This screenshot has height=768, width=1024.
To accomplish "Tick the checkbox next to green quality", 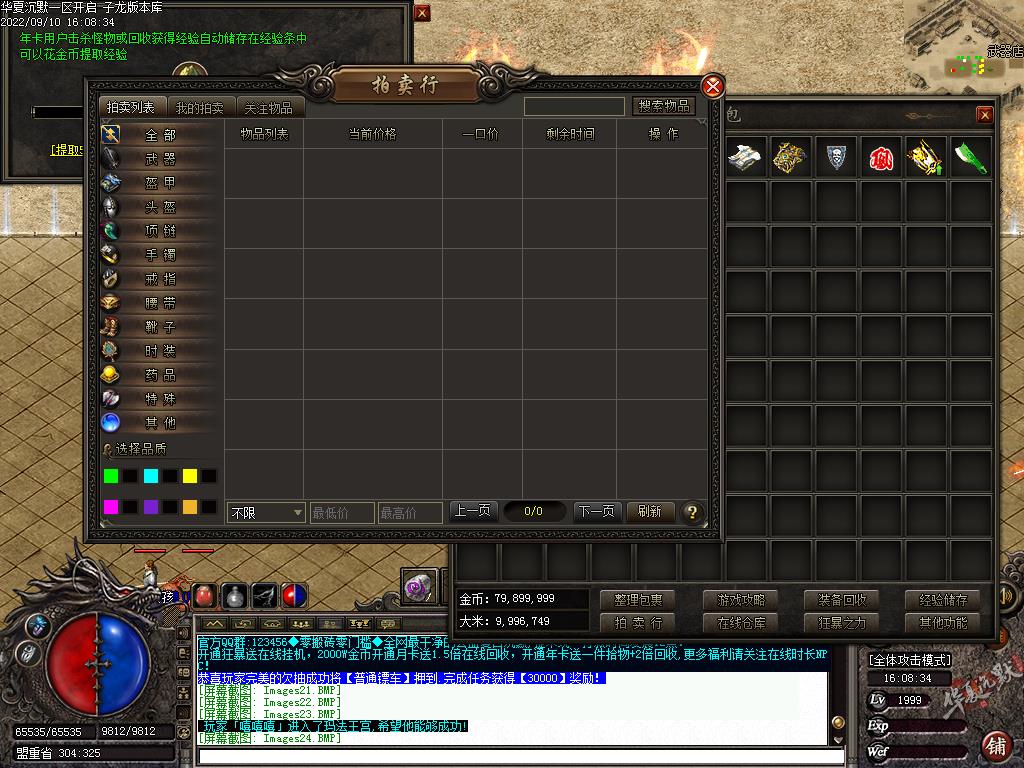I will tap(131, 476).
